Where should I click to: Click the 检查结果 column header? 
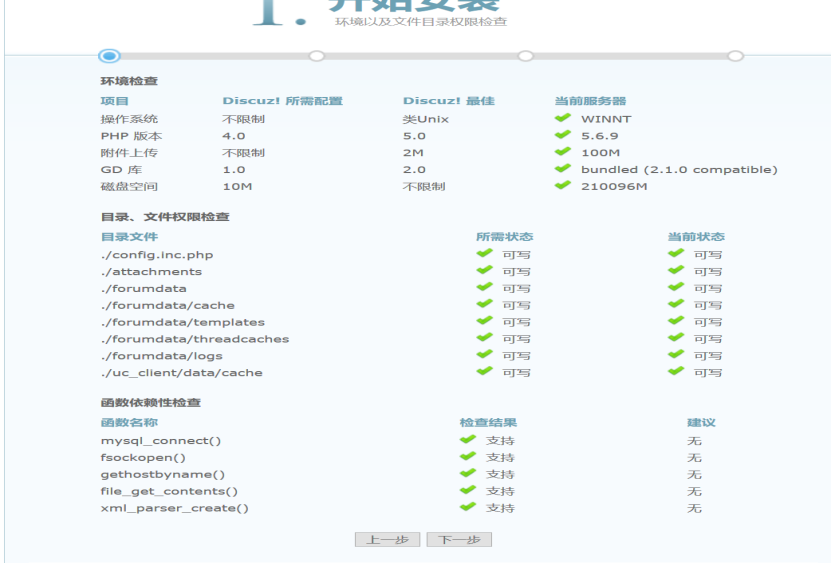pyautogui.click(x=488, y=423)
